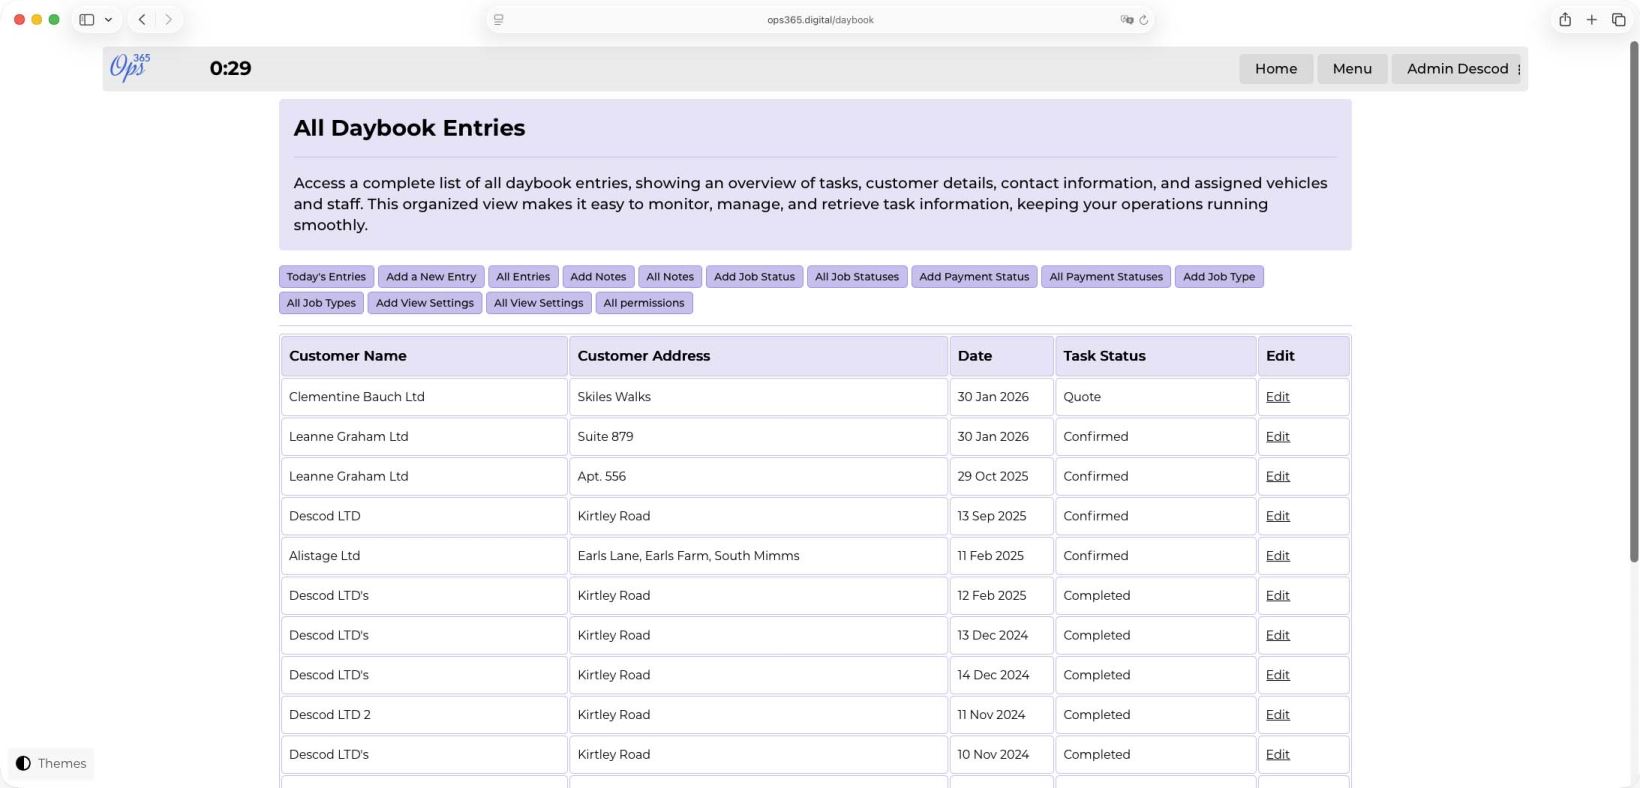Go to Home in the top bar
This screenshot has width=1640, height=788.
click(1276, 69)
